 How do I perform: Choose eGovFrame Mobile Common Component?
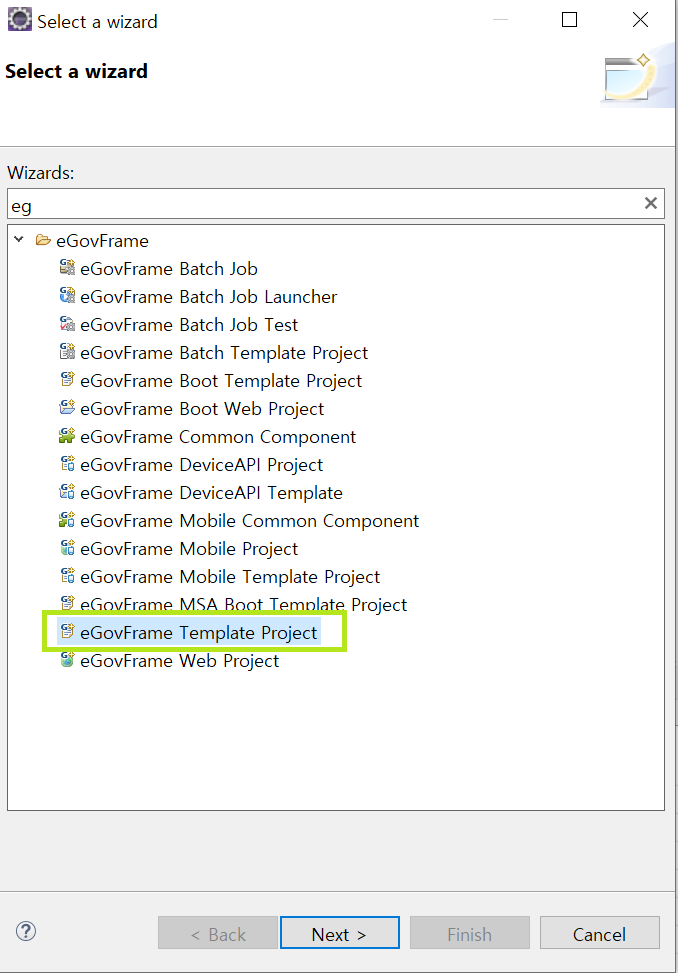250,521
